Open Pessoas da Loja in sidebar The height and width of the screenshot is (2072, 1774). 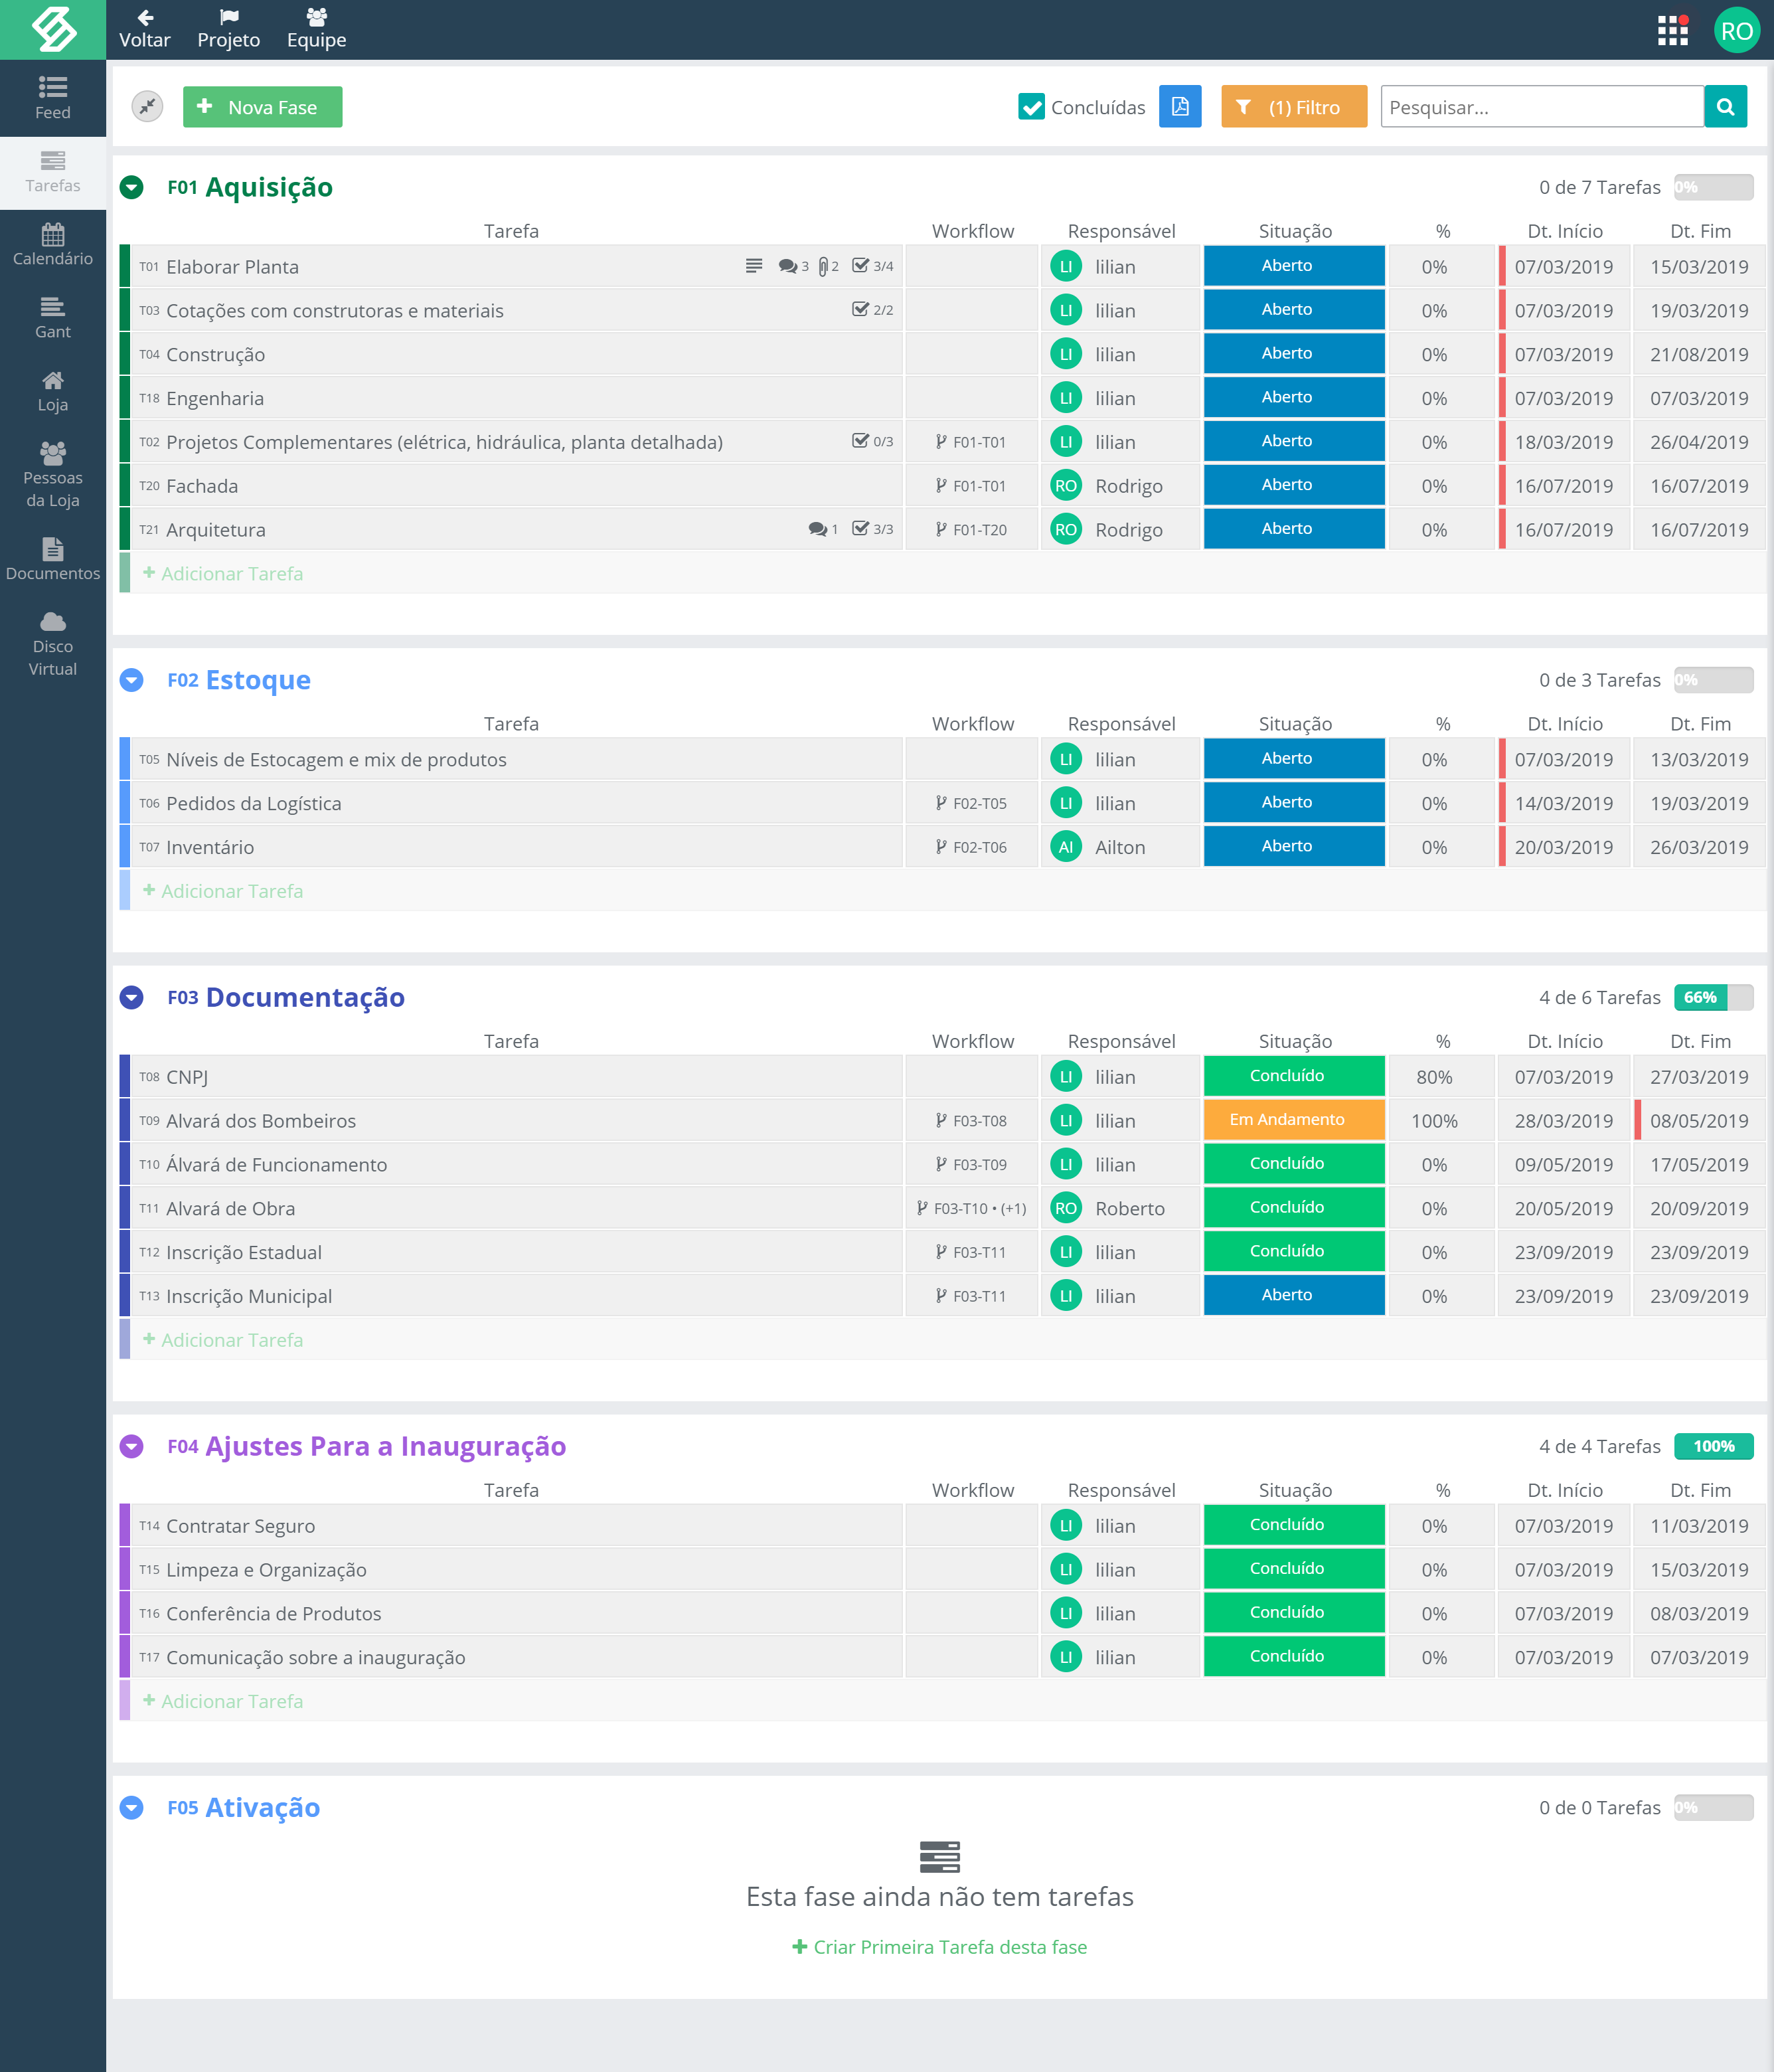tap(53, 475)
